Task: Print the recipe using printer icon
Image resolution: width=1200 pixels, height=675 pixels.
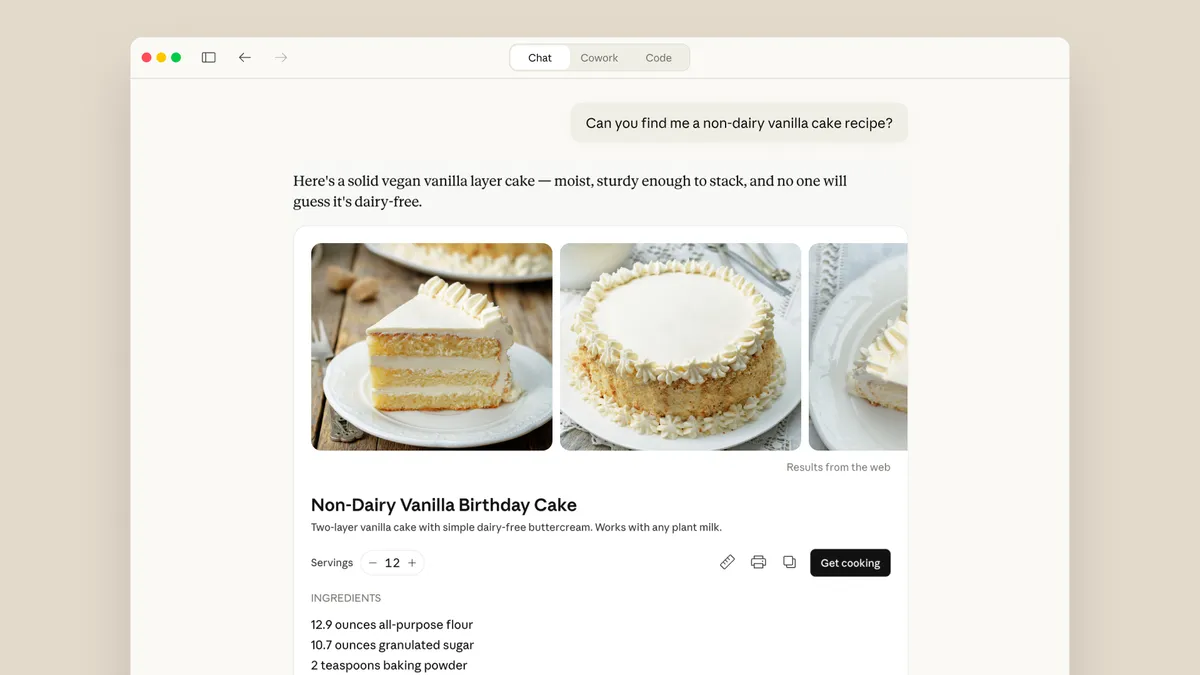Action: coord(758,563)
